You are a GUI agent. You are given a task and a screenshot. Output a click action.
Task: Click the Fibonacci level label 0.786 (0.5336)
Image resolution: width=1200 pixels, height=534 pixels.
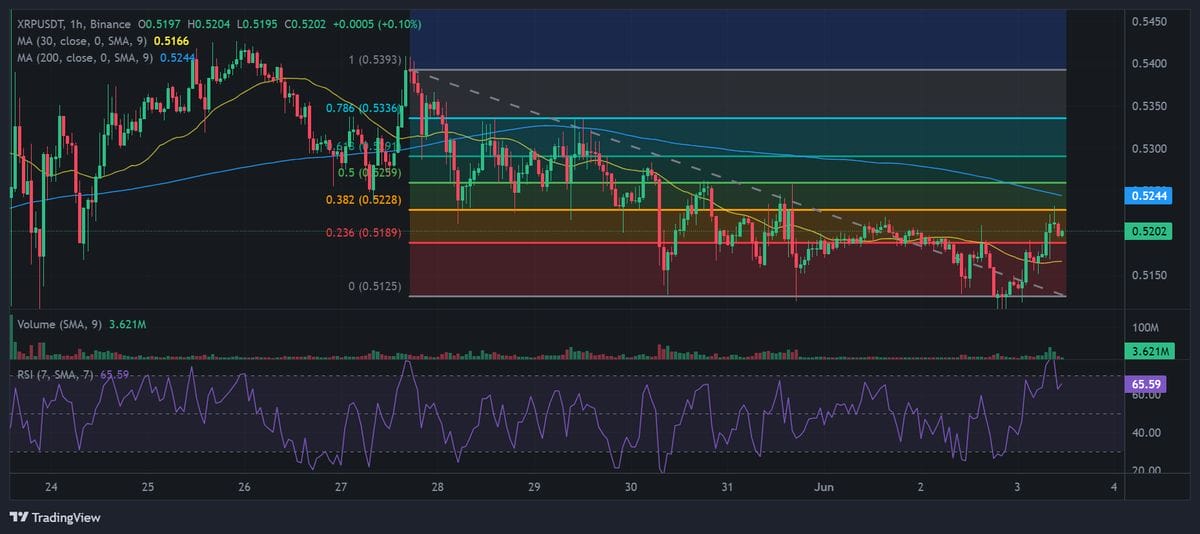(x=361, y=107)
